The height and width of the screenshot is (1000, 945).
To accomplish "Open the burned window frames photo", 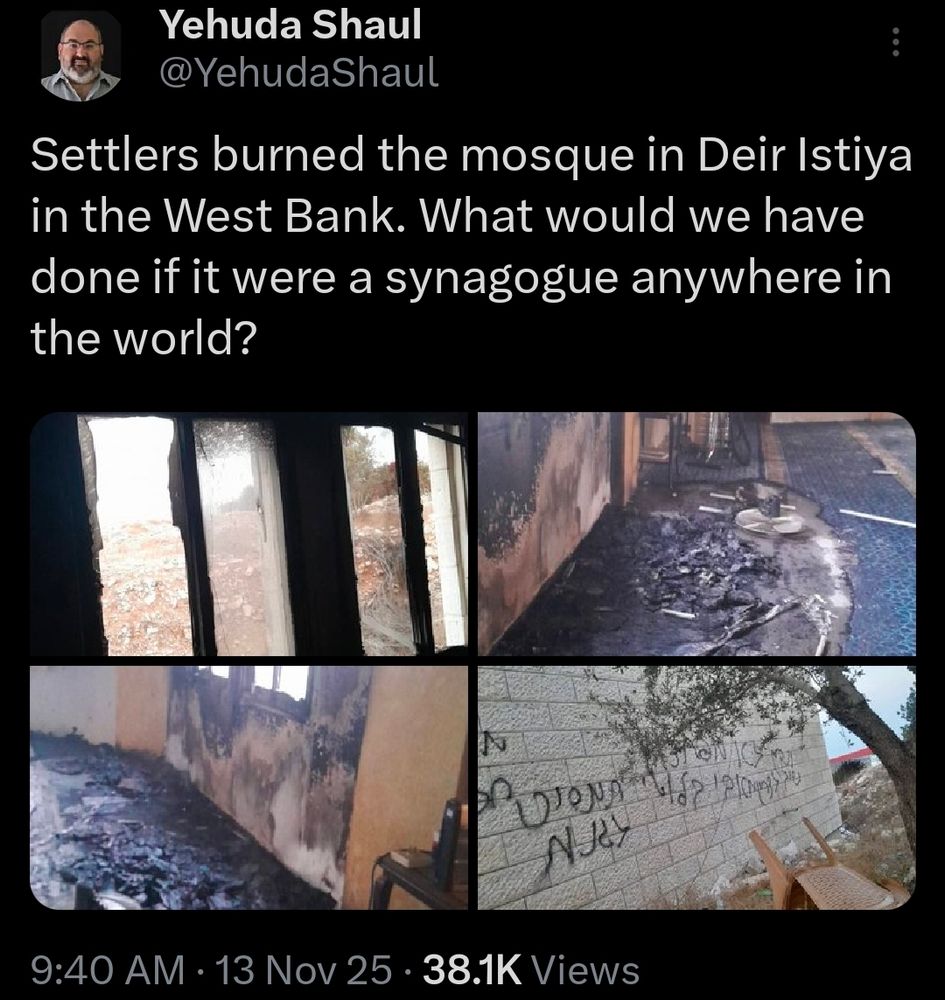I will (249, 534).
